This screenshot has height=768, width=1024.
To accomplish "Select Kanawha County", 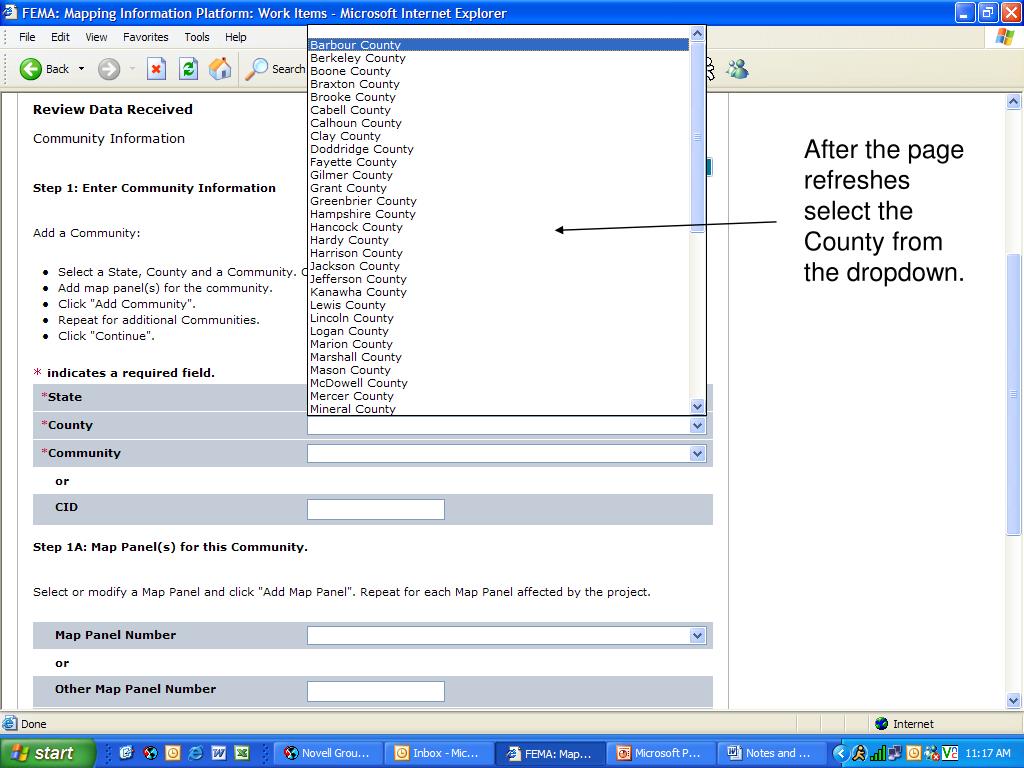I will [499, 292].
